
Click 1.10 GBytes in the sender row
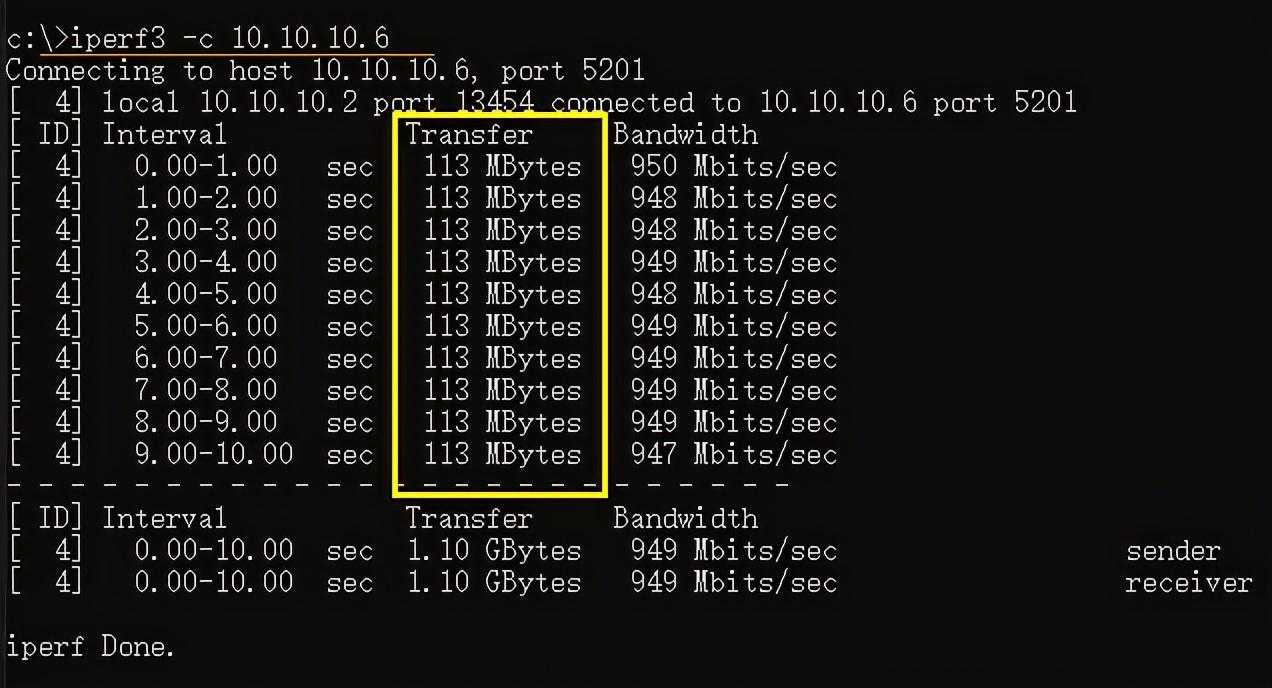[x=494, y=551]
